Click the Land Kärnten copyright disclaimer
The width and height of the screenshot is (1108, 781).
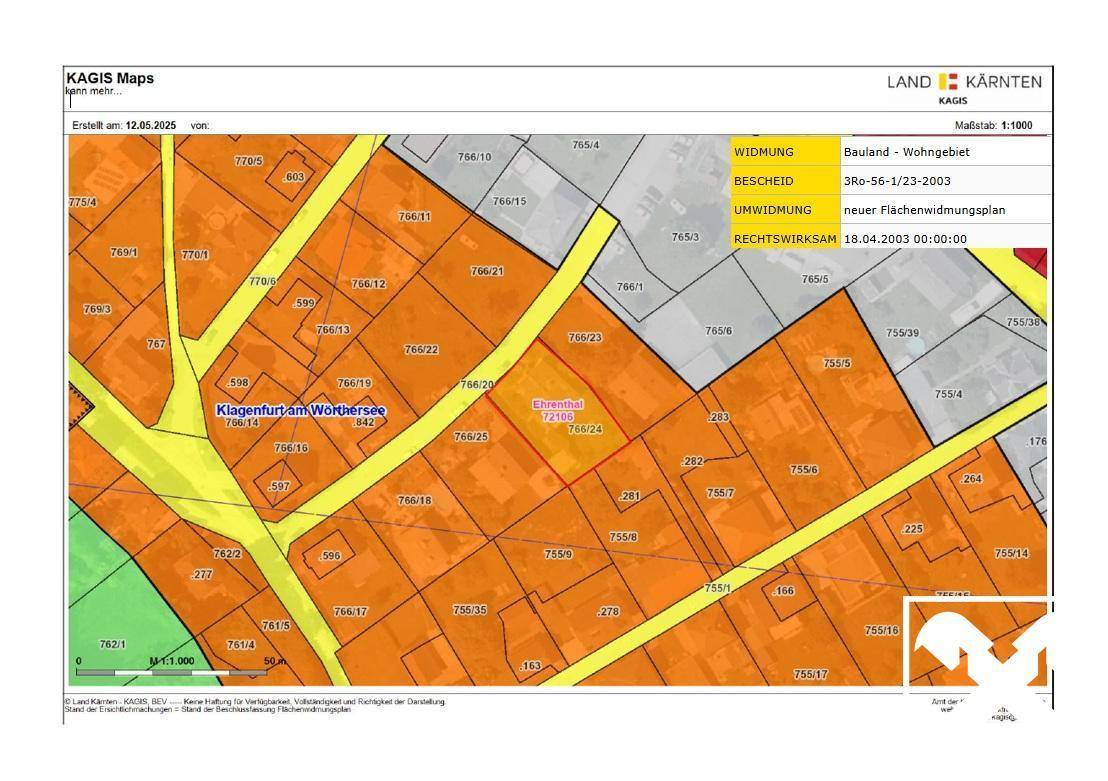click(x=254, y=705)
